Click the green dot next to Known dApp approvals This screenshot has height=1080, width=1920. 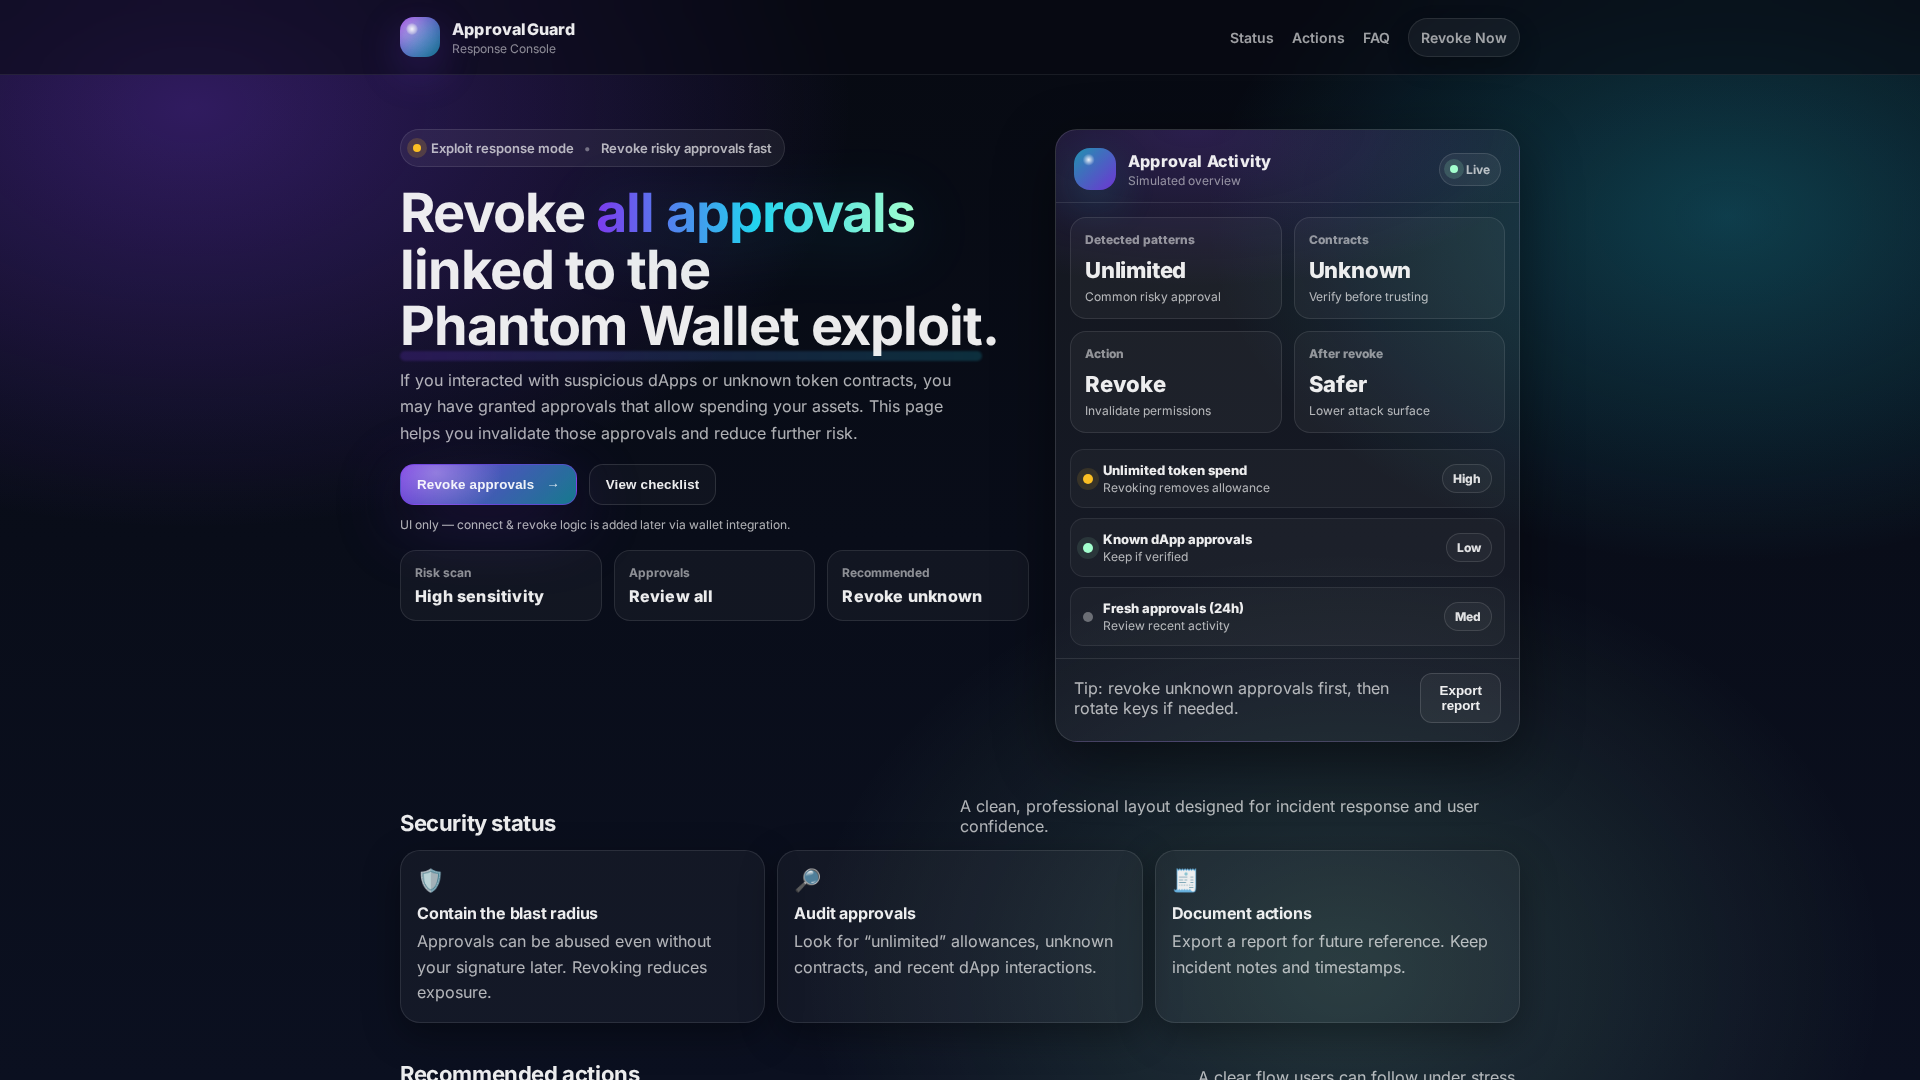tap(1088, 548)
